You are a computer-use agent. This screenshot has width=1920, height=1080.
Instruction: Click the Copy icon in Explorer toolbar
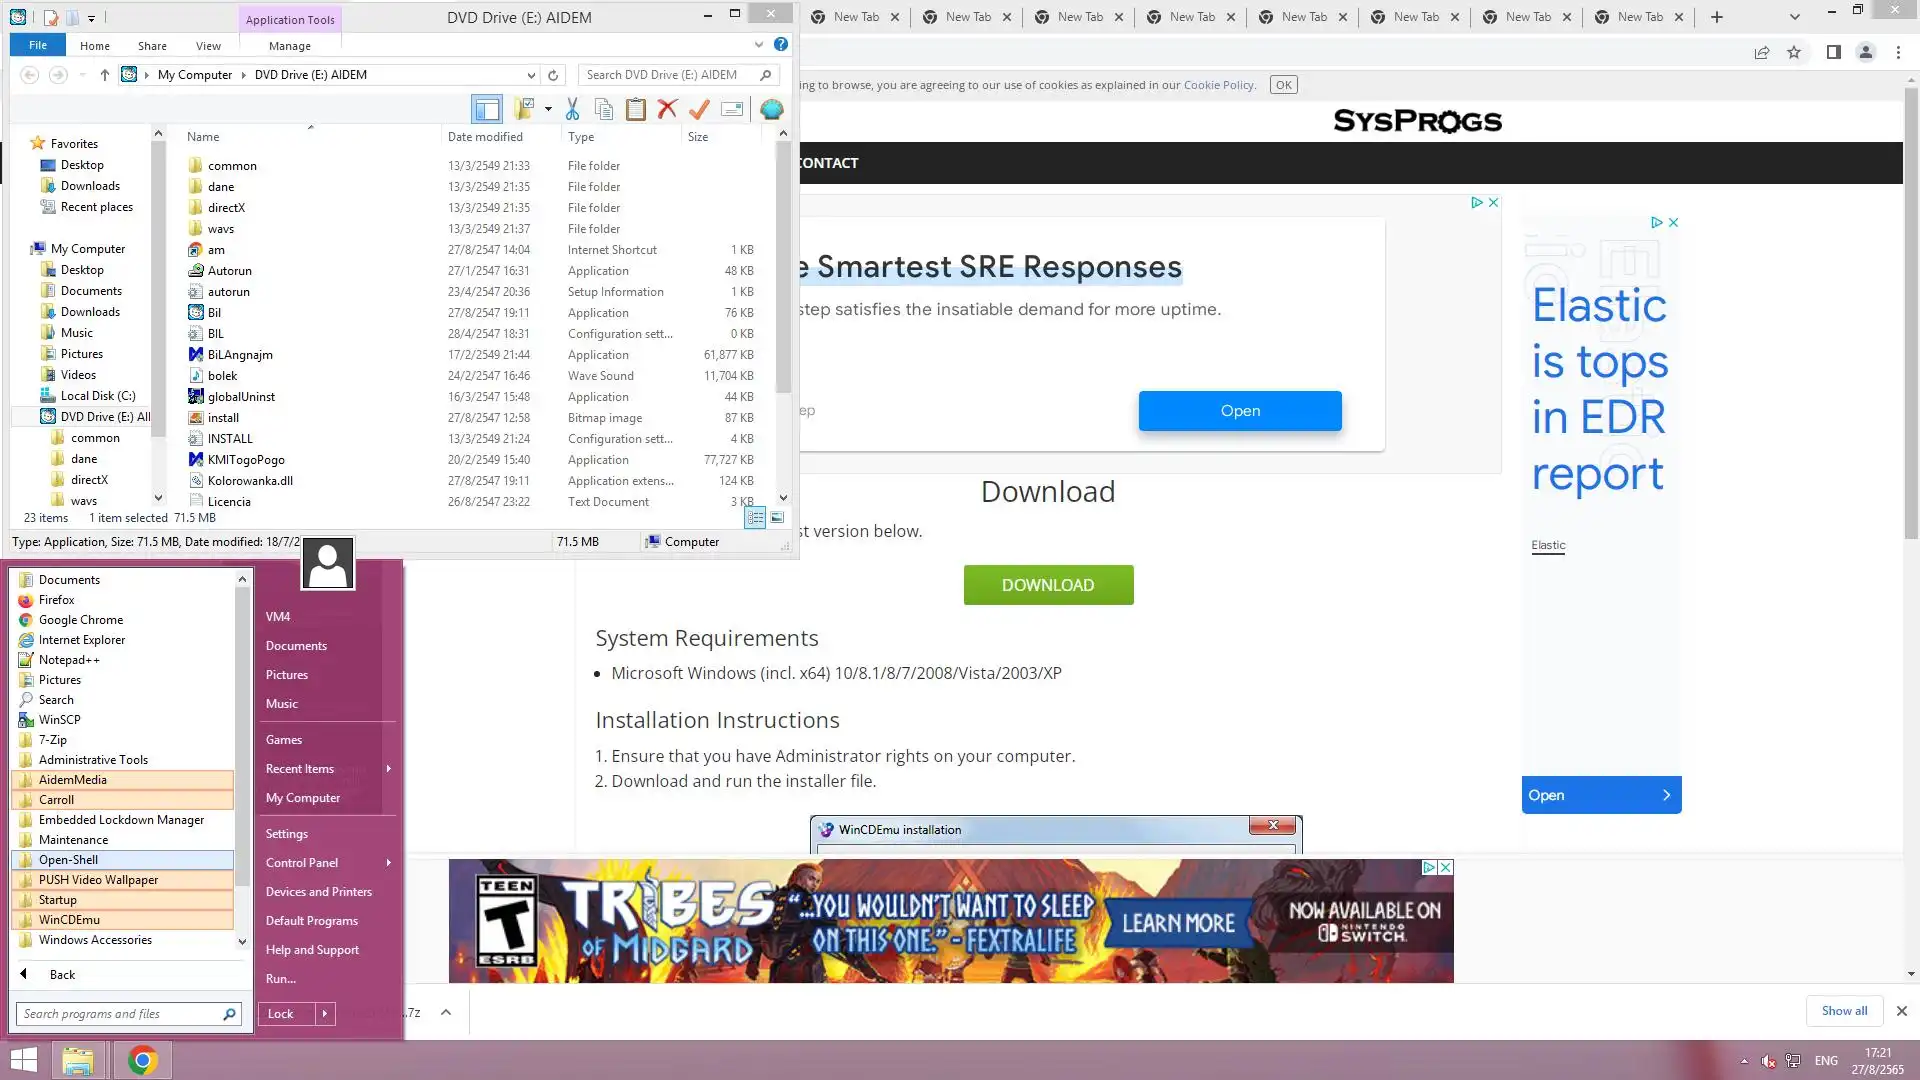[604, 109]
